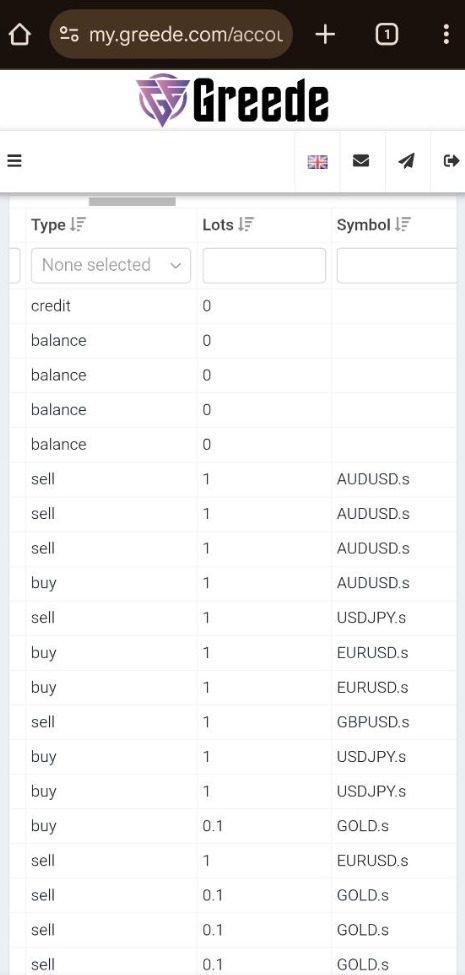Select the GBPUSD.s sell row
Viewport: 465px width, 975px height.
pyautogui.click(x=233, y=723)
